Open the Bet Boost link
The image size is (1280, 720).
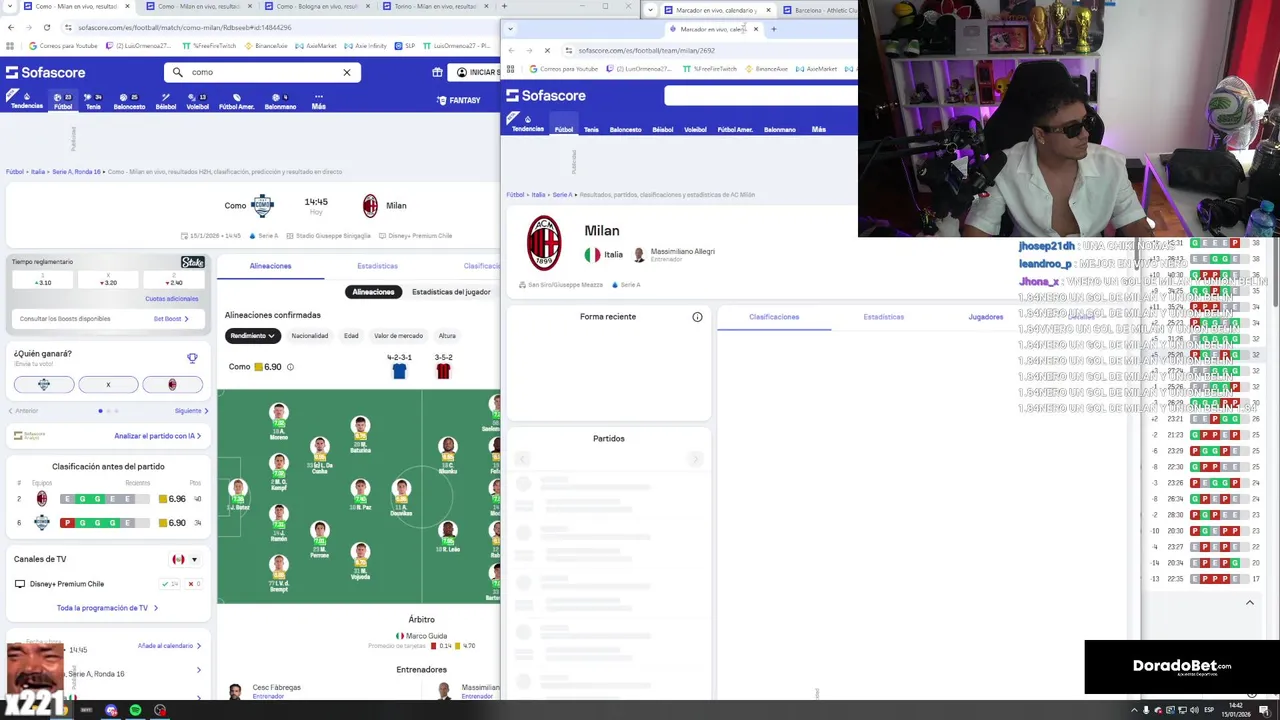[x=171, y=319]
